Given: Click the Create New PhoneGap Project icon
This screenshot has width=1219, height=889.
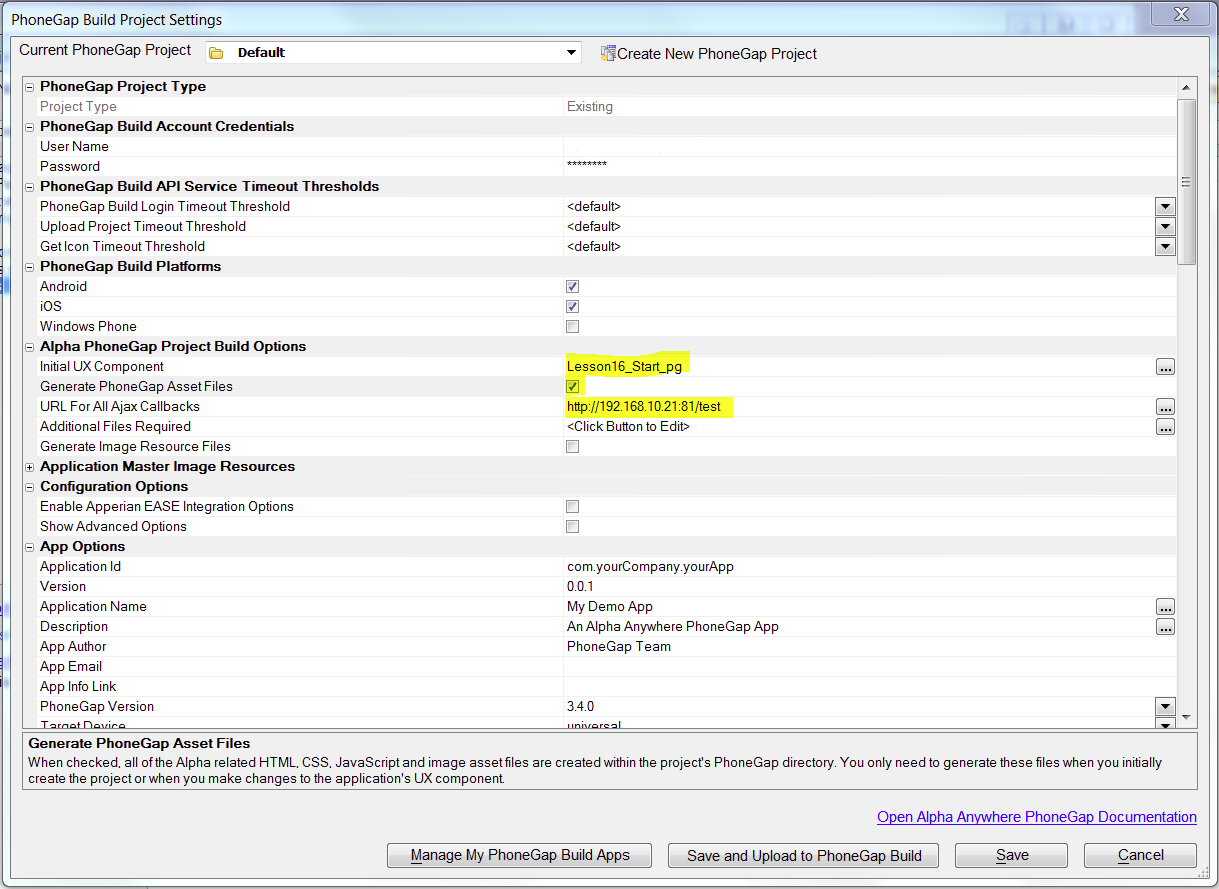Looking at the screenshot, I should pos(607,53).
